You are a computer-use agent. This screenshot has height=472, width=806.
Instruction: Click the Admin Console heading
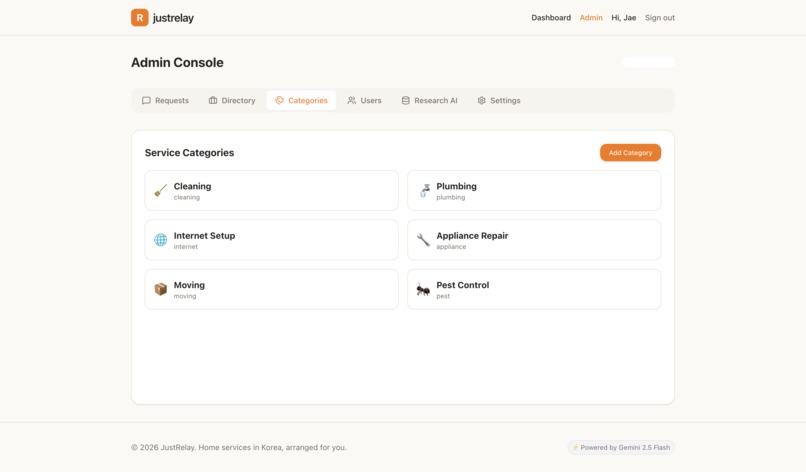coord(177,62)
